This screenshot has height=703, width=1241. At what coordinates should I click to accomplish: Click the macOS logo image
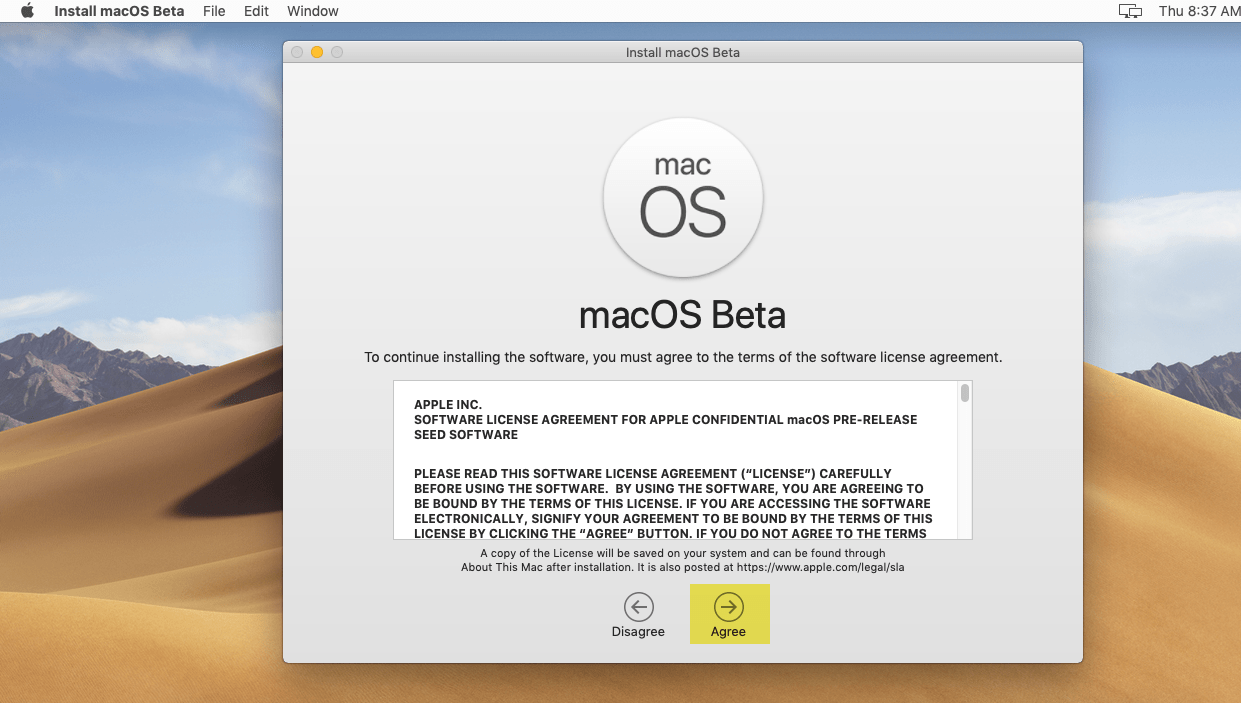[x=683, y=199]
